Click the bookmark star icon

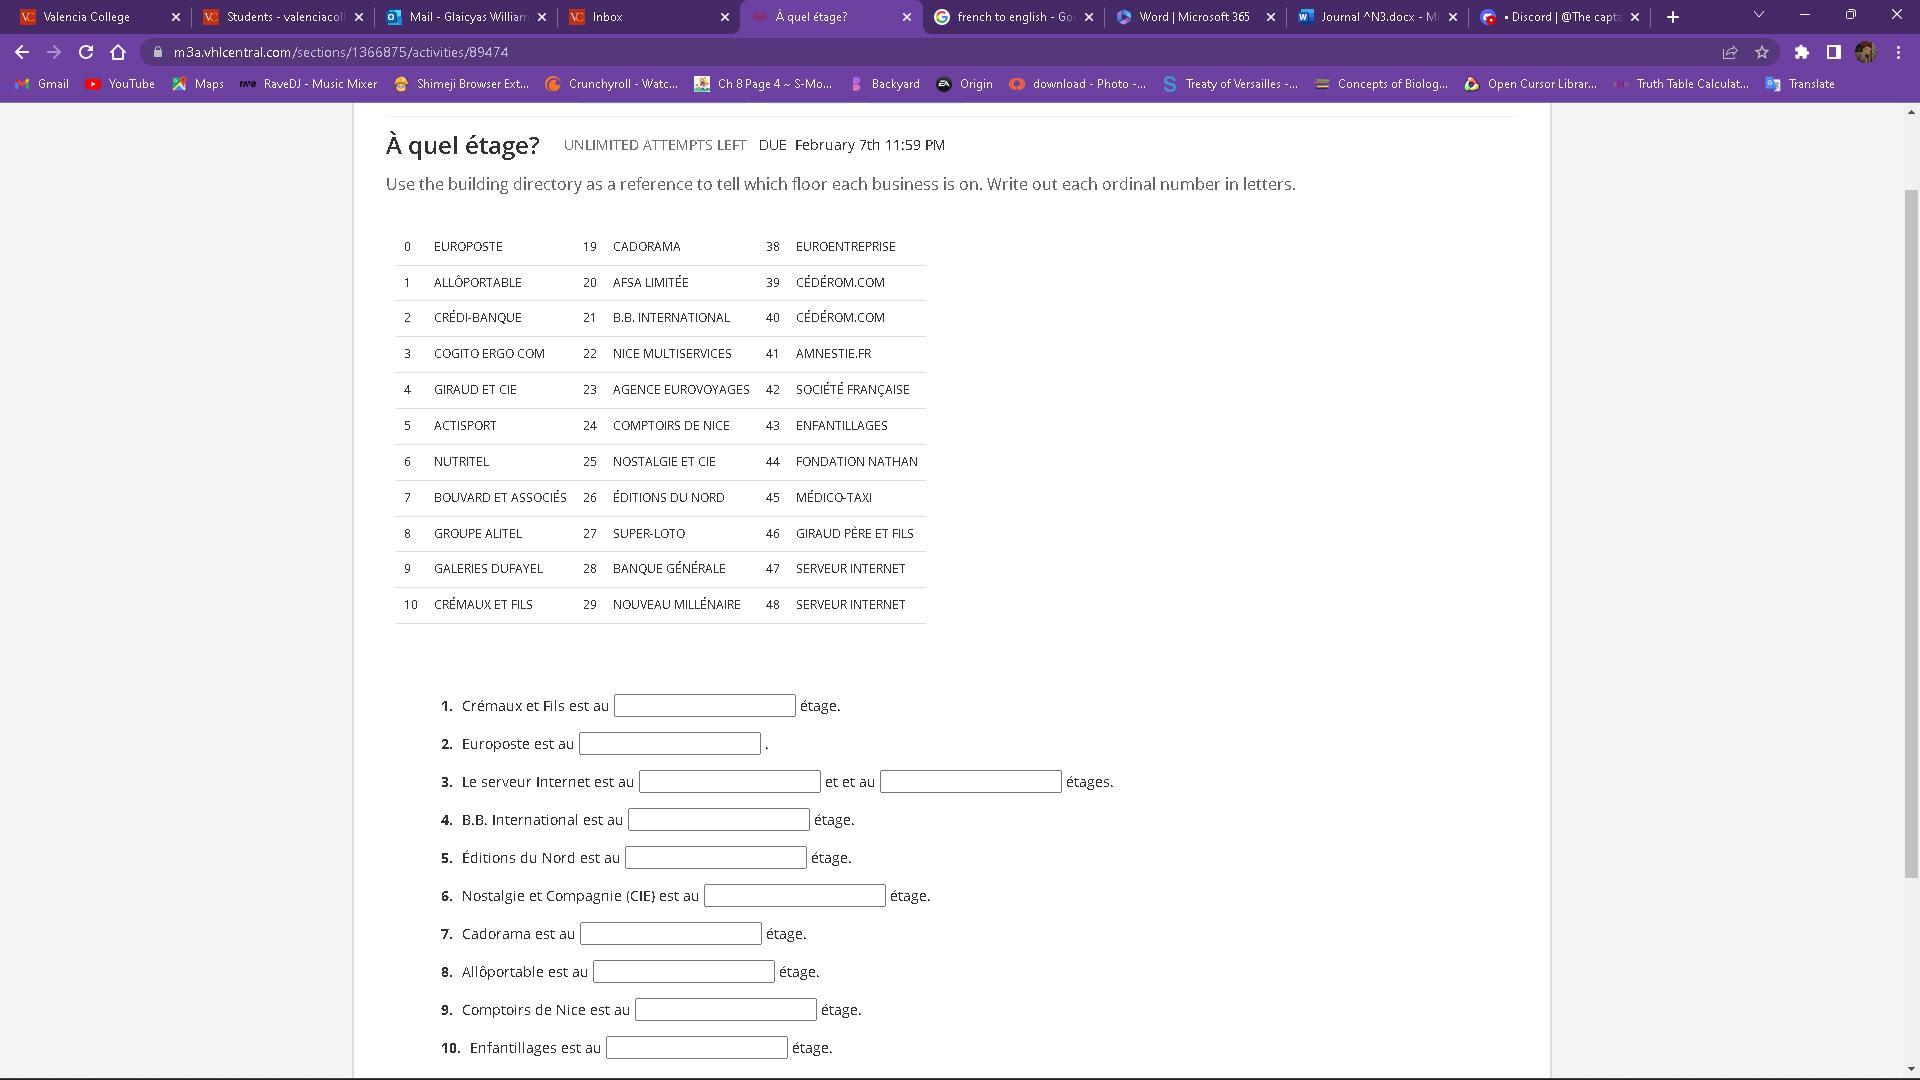click(x=1762, y=51)
